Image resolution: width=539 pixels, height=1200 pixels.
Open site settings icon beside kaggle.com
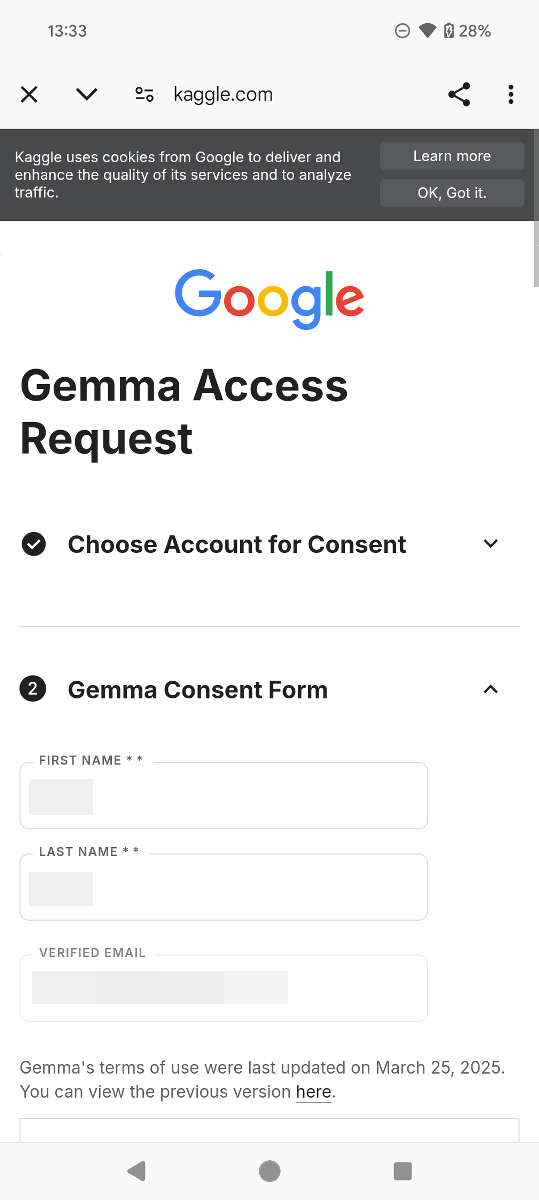pyautogui.click(x=144, y=94)
